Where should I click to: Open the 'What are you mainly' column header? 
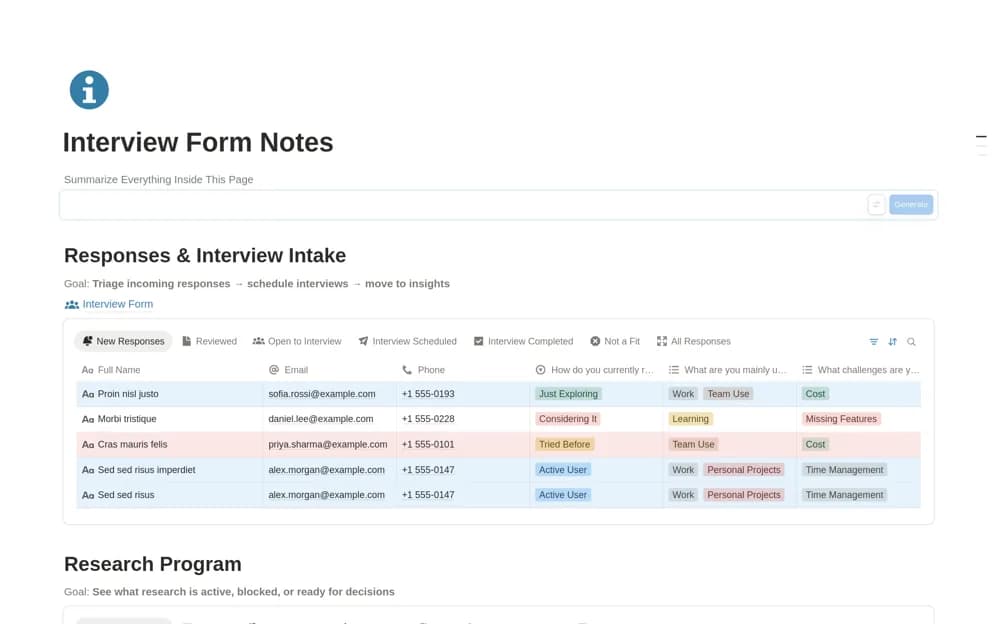[x=730, y=369]
